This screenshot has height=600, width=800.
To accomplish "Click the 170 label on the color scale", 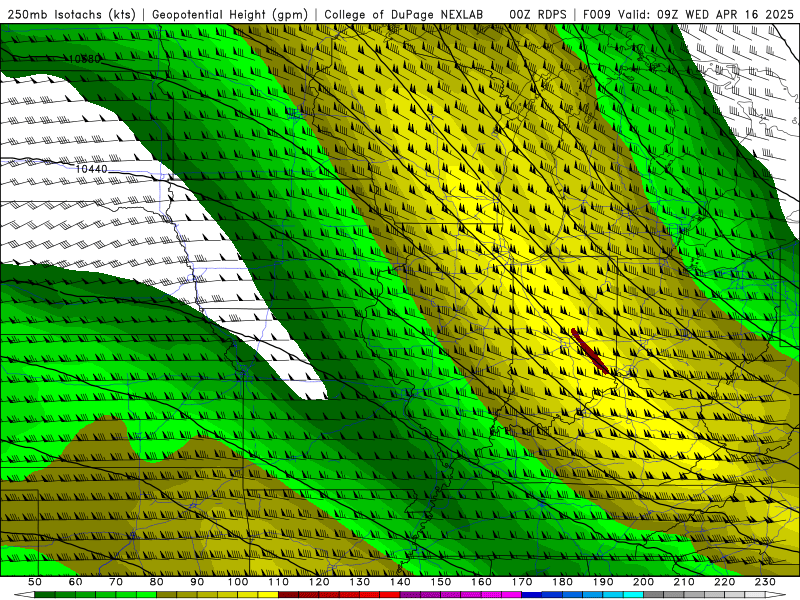I will click(522, 582).
